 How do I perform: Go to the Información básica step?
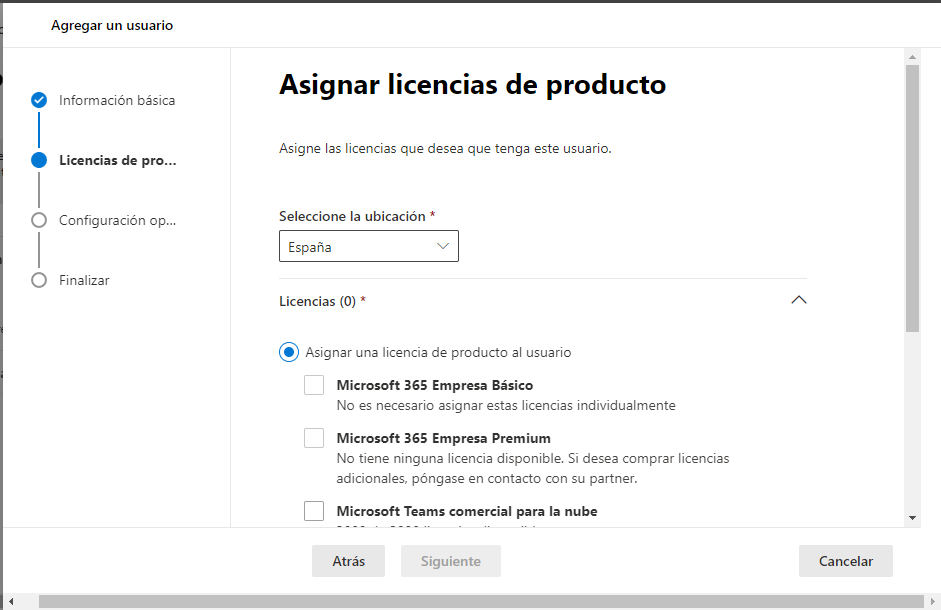tap(117, 100)
